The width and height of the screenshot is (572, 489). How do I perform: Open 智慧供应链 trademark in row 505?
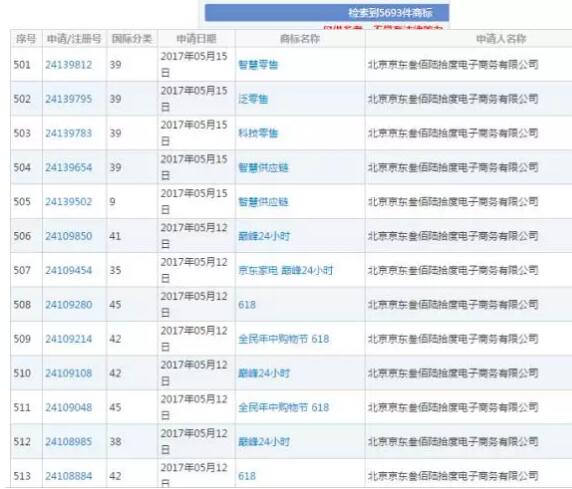pyautogui.click(x=263, y=202)
